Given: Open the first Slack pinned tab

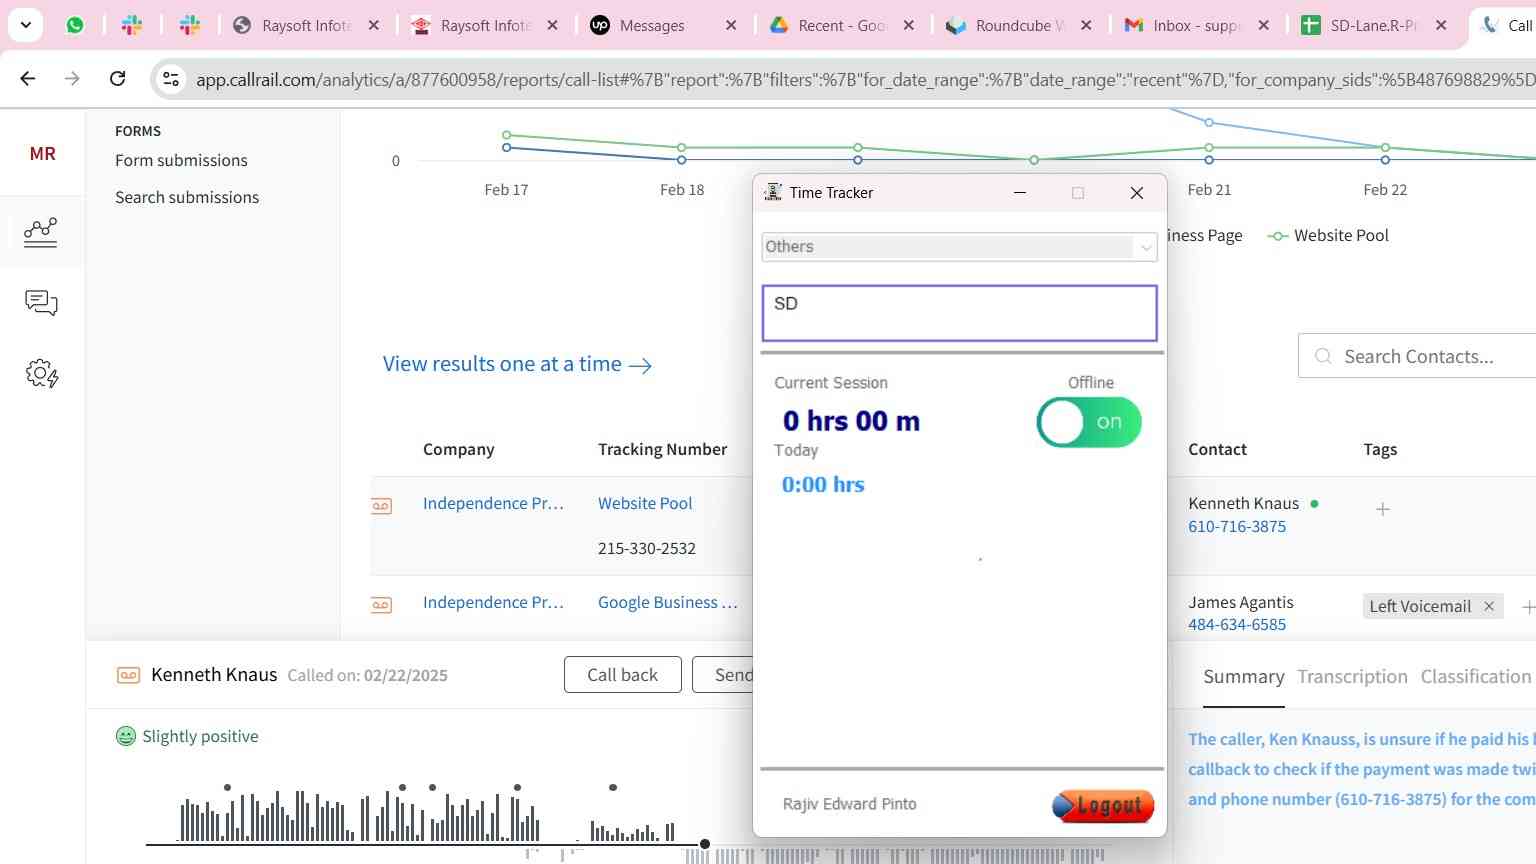Looking at the screenshot, I should coord(132,25).
